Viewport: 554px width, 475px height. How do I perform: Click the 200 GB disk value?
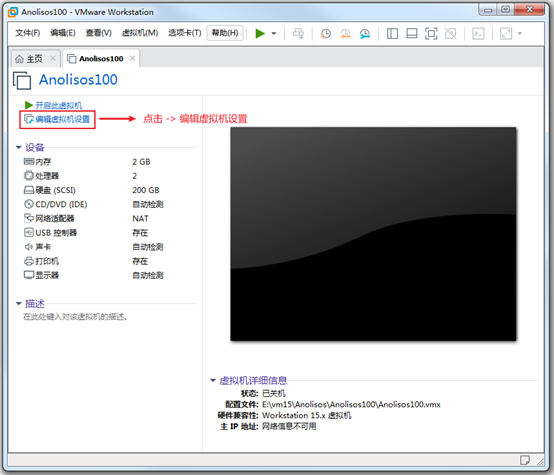click(146, 190)
